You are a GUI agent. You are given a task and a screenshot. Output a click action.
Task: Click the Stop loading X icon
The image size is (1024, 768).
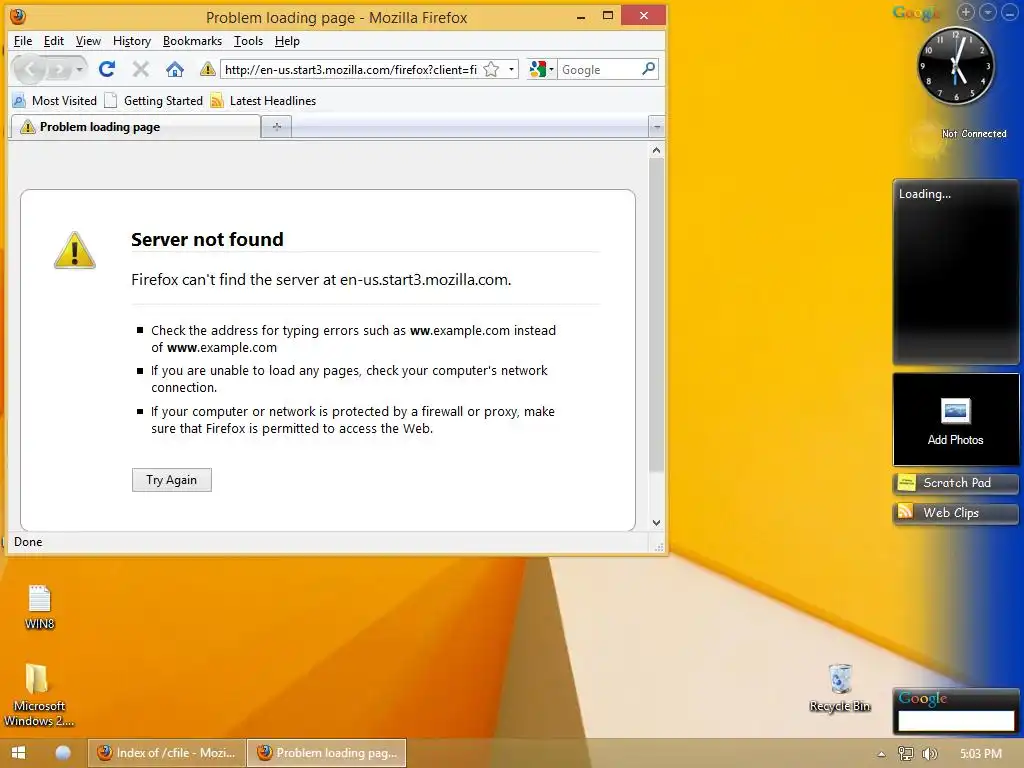[x=140, y=69]
